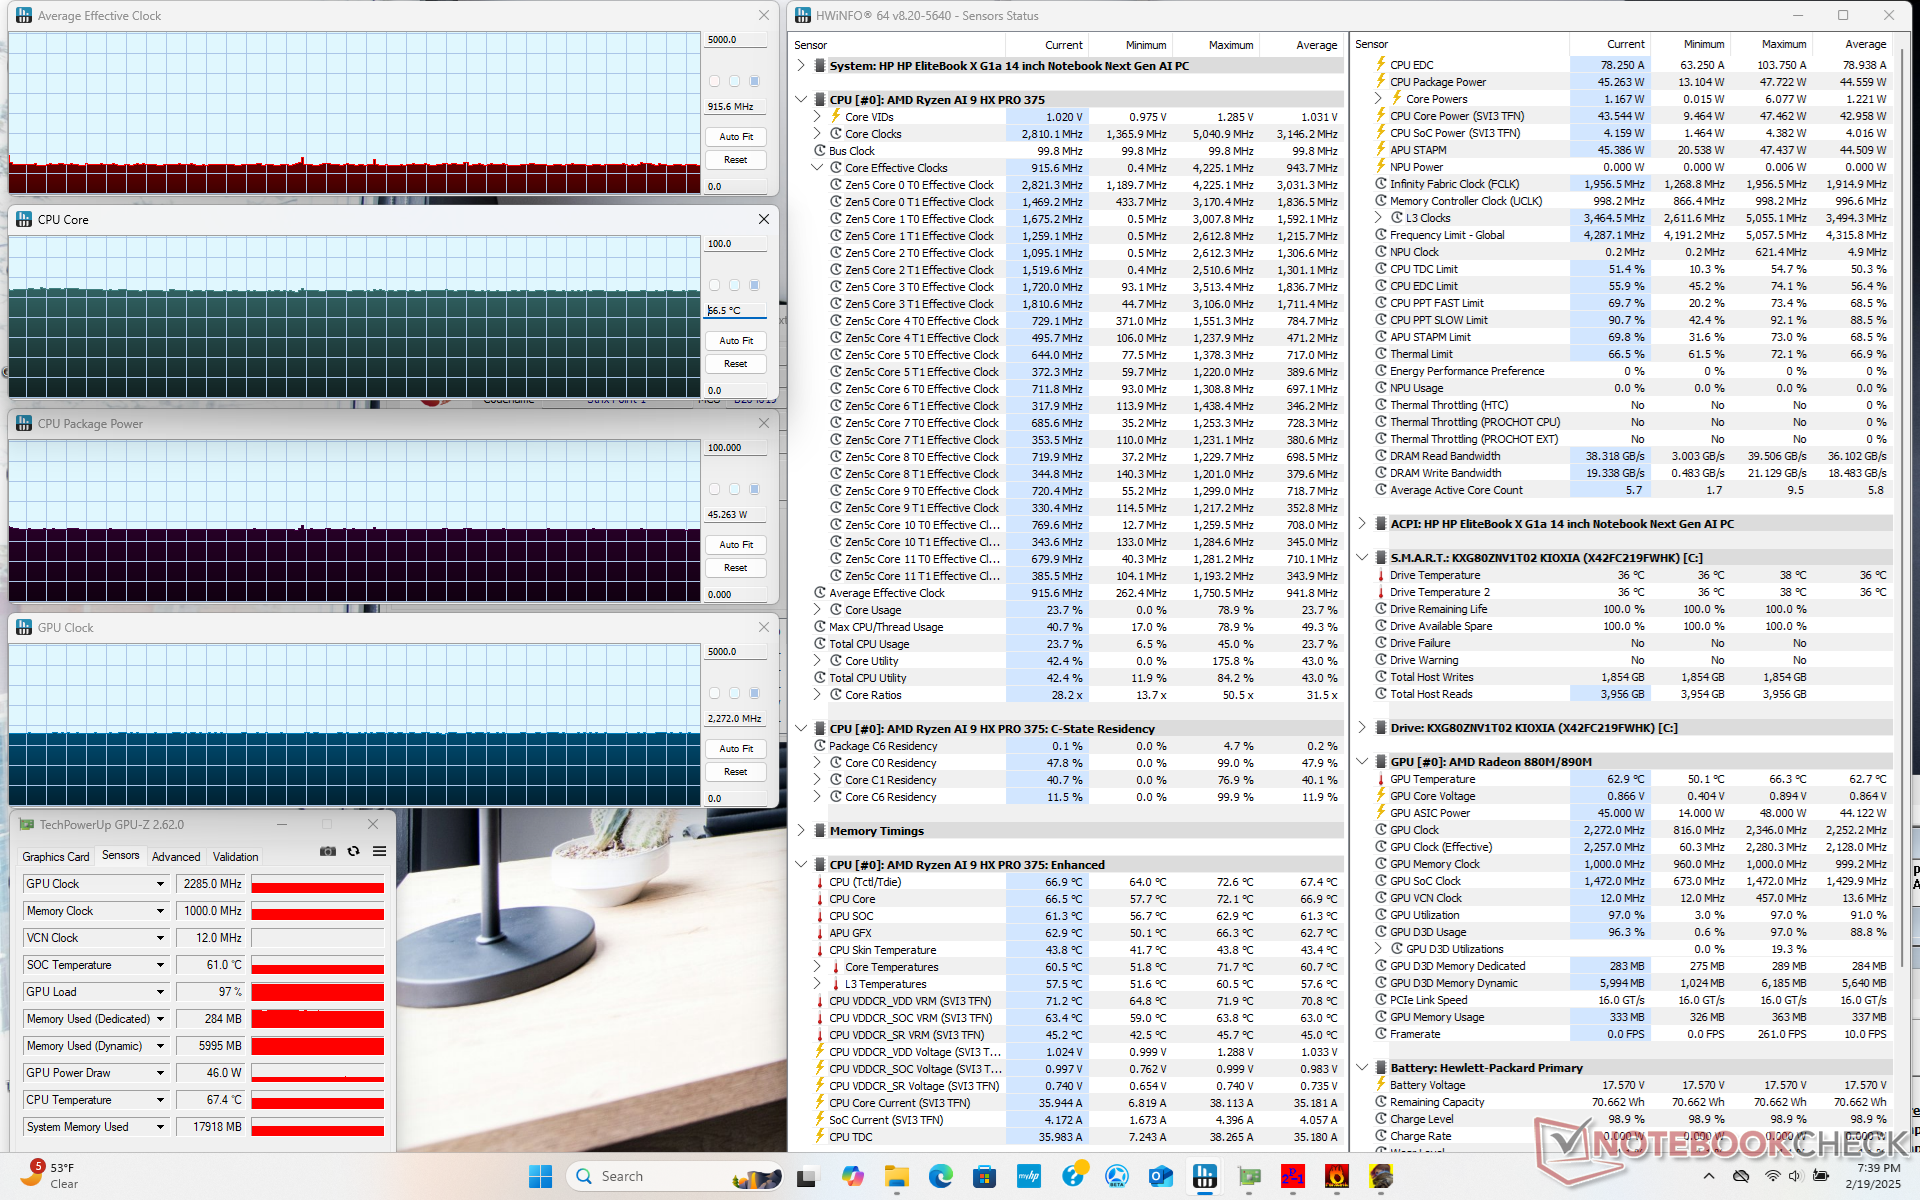Switch to the Graphics Card tab
Image resolution: width=1920 pixels, height=1200 pixels.
(x=56, y=856)
